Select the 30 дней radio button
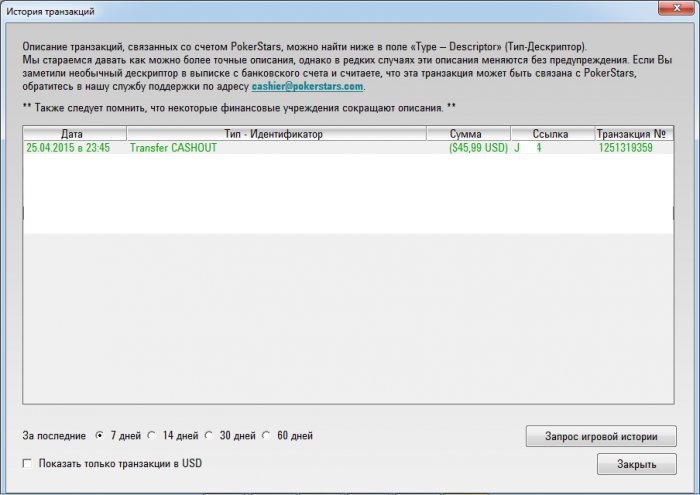The width and height of the screenshot is (700, 495). [x=209, y=435]
